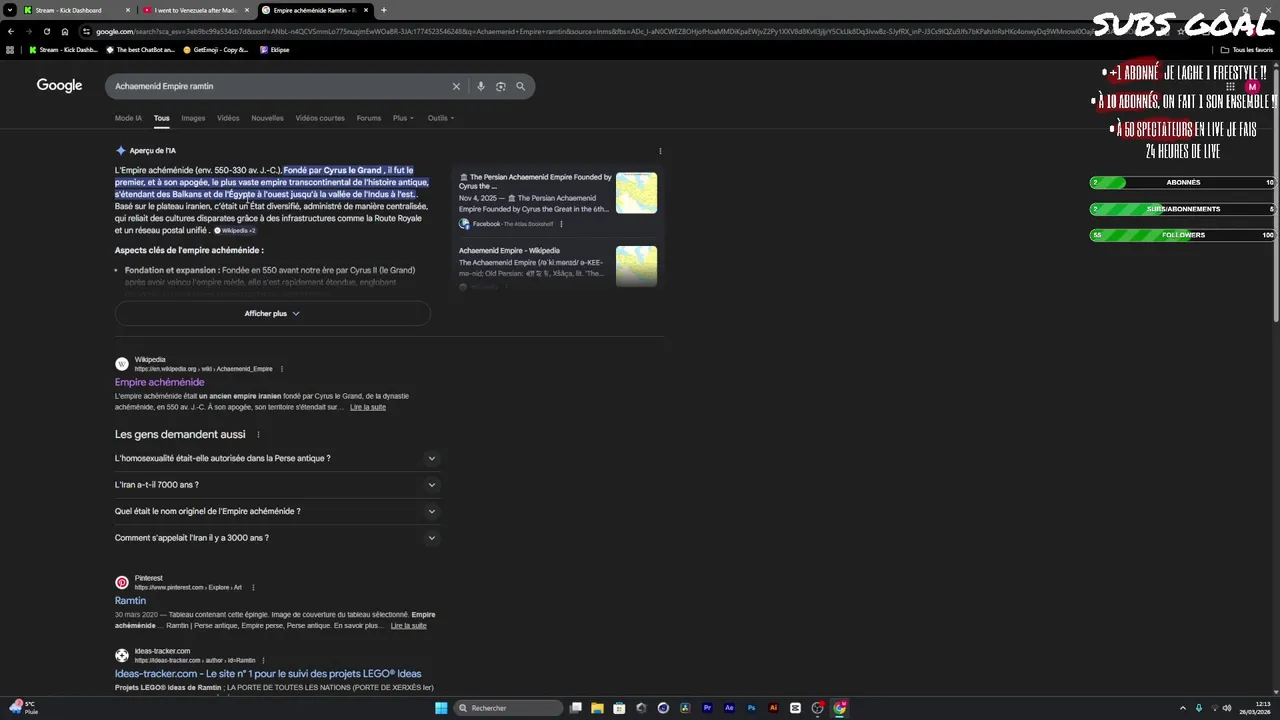Open CapCut from the taskbar

pos(795,708)
